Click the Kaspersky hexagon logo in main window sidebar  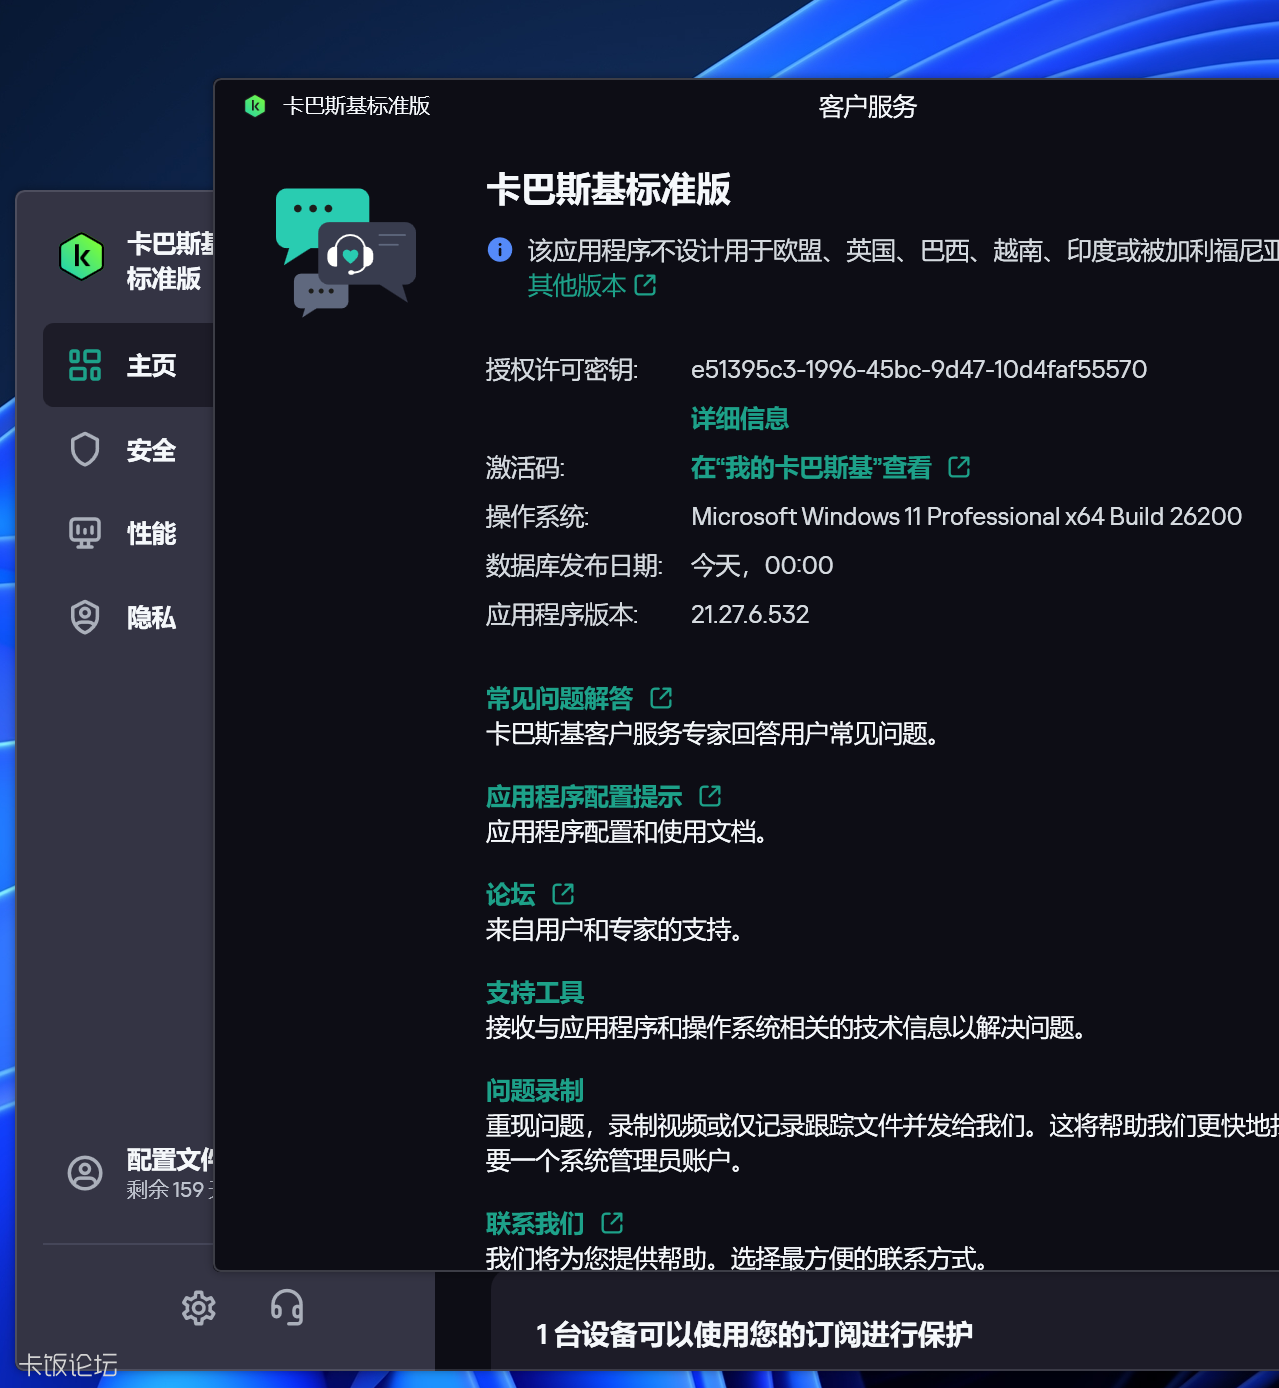pyautogui.click(x=82, y=257)
